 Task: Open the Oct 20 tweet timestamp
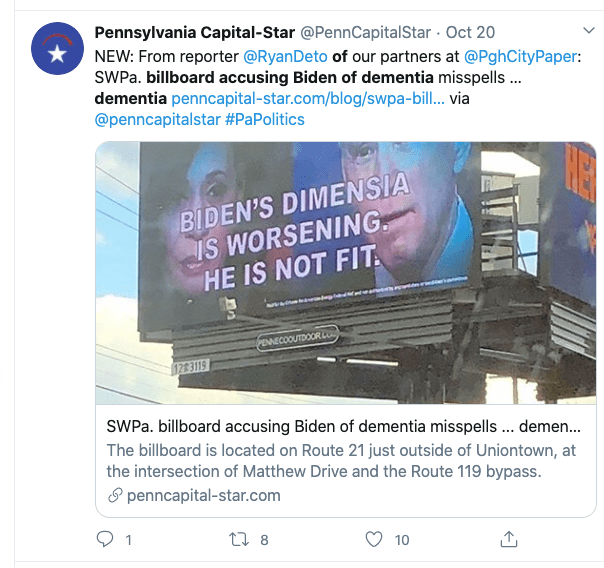point(470,32)
